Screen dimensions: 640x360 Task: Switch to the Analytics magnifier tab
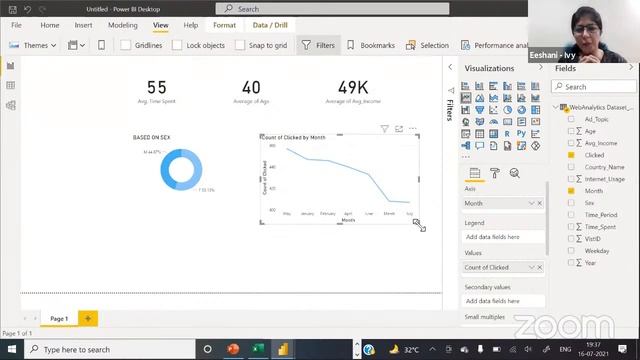click(x=515, y=173)
